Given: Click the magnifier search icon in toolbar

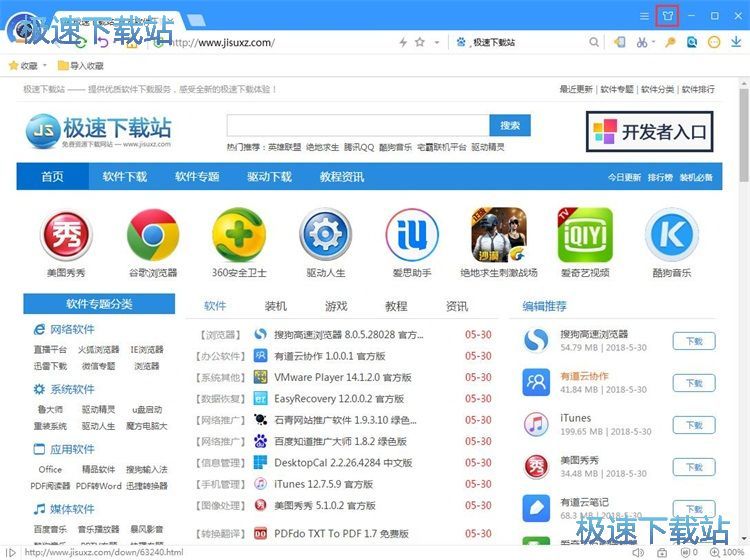Looking at the screenshot, I should tap(594, 43).
